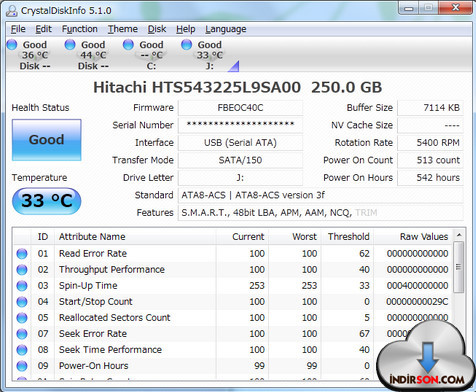
Task: Open the Disk menu
Action: pyautogui.click(x=157, y=29)
